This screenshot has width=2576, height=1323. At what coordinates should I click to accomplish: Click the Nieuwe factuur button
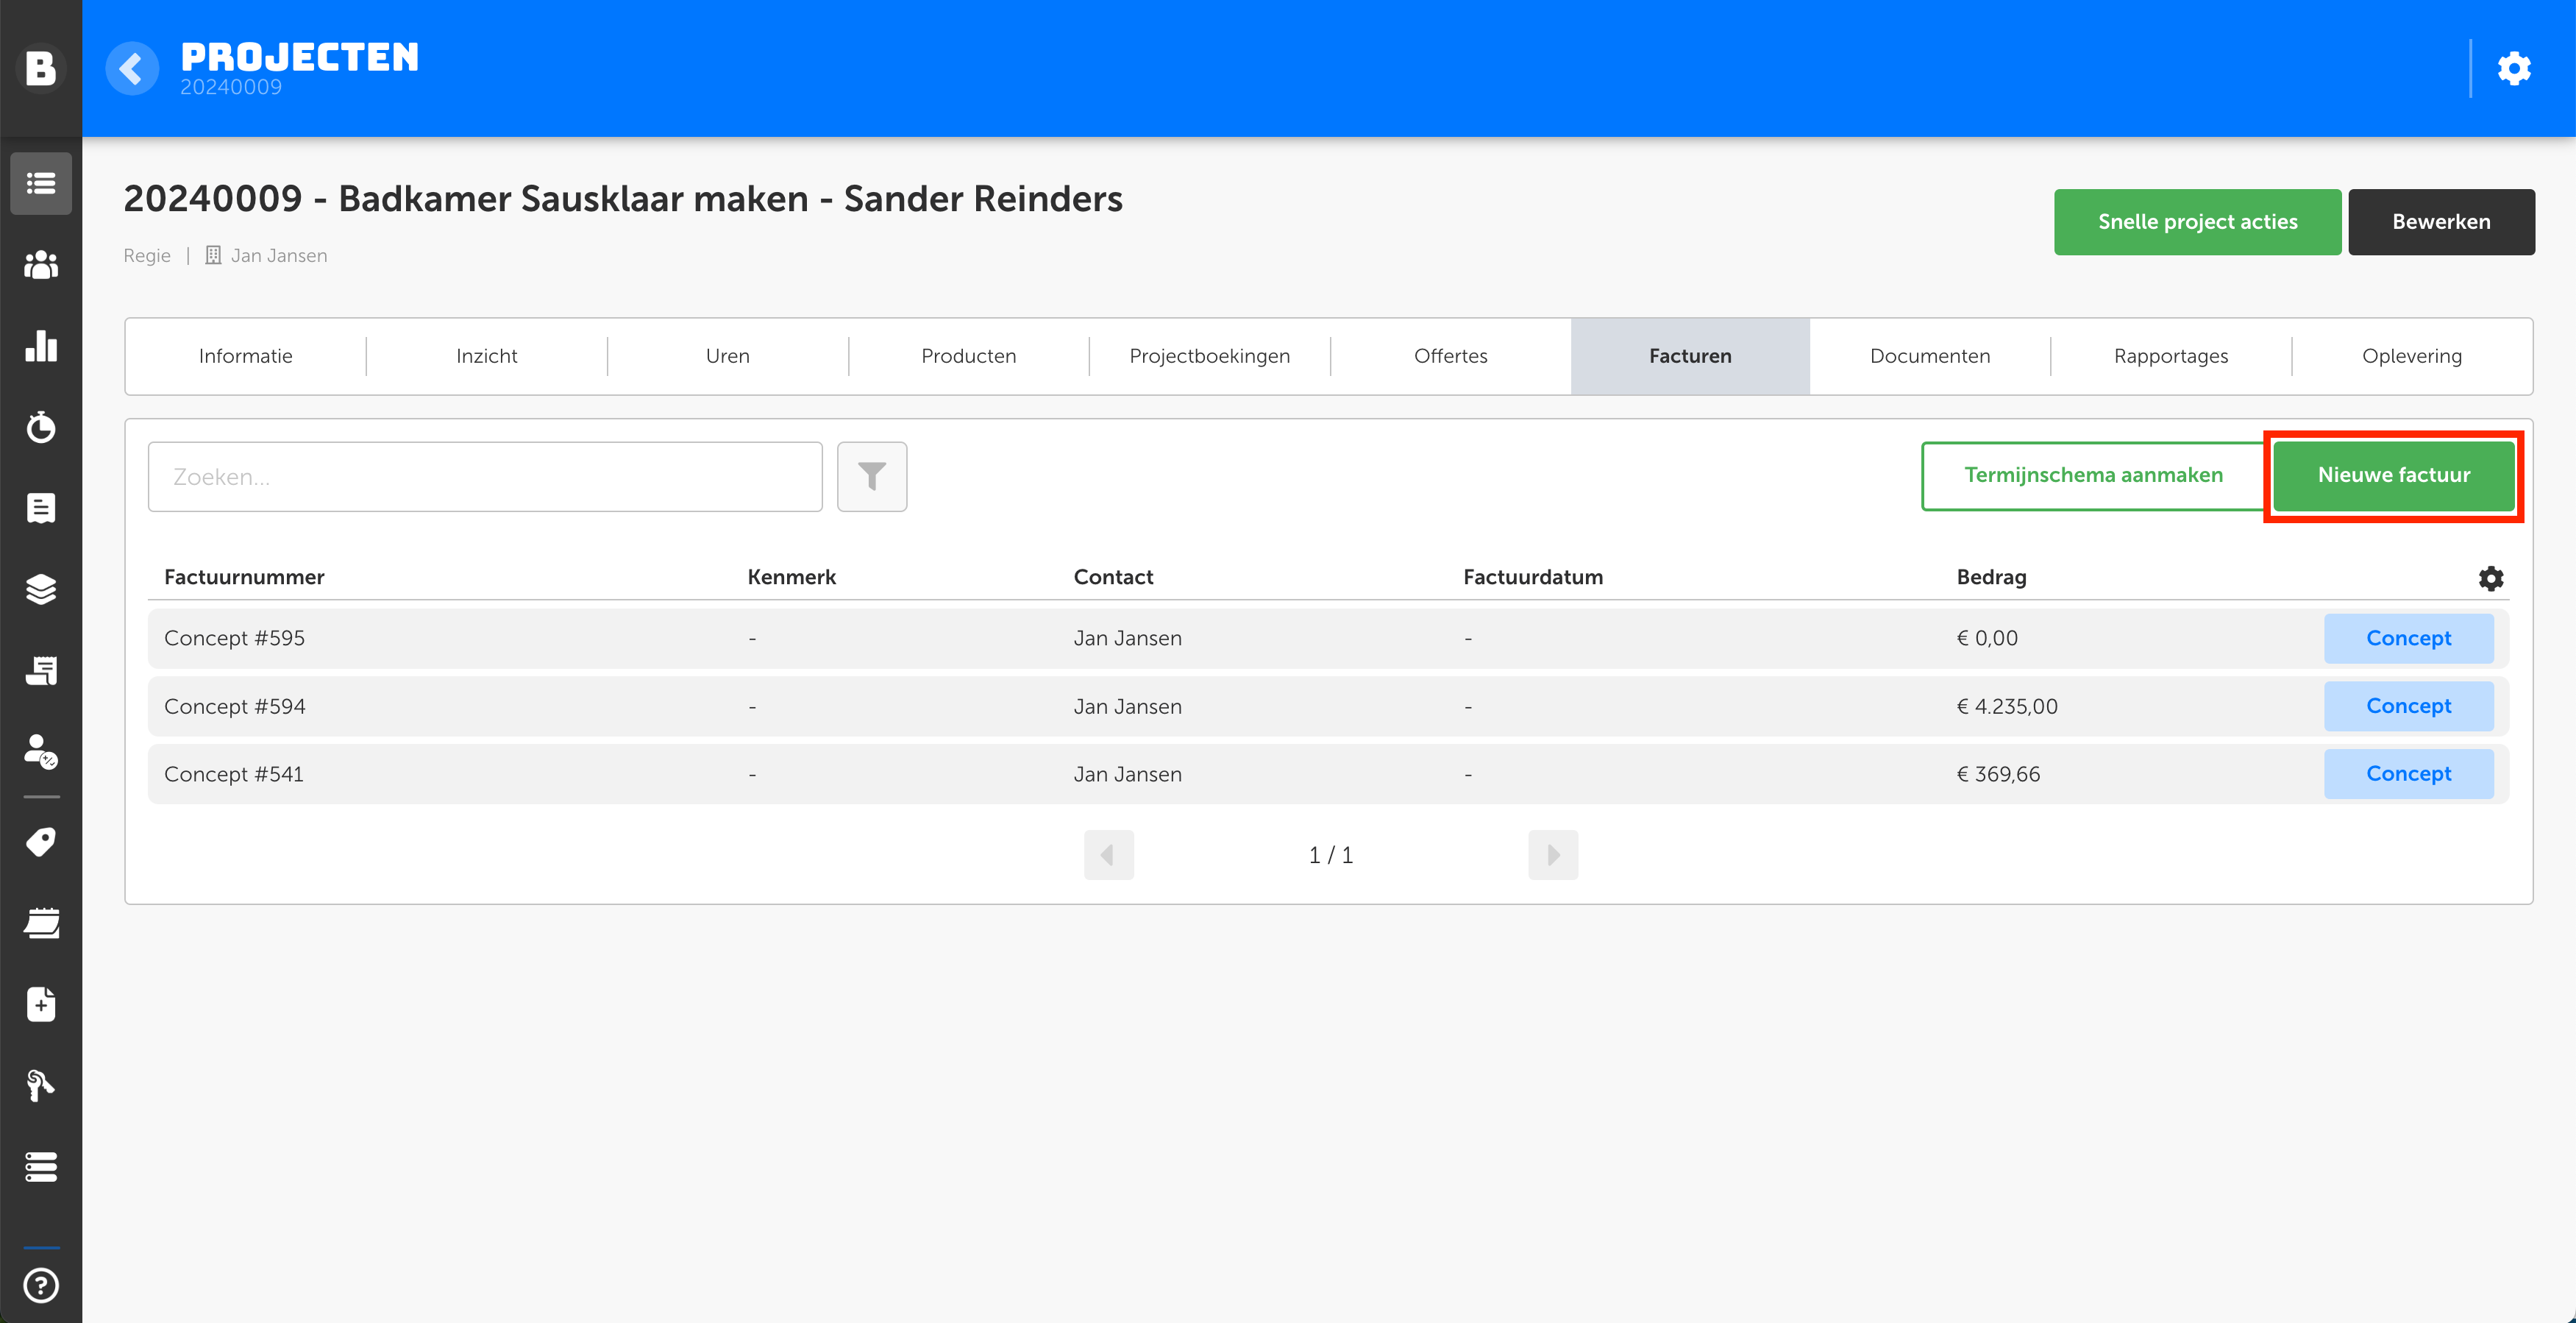[x=2393, y=476]
